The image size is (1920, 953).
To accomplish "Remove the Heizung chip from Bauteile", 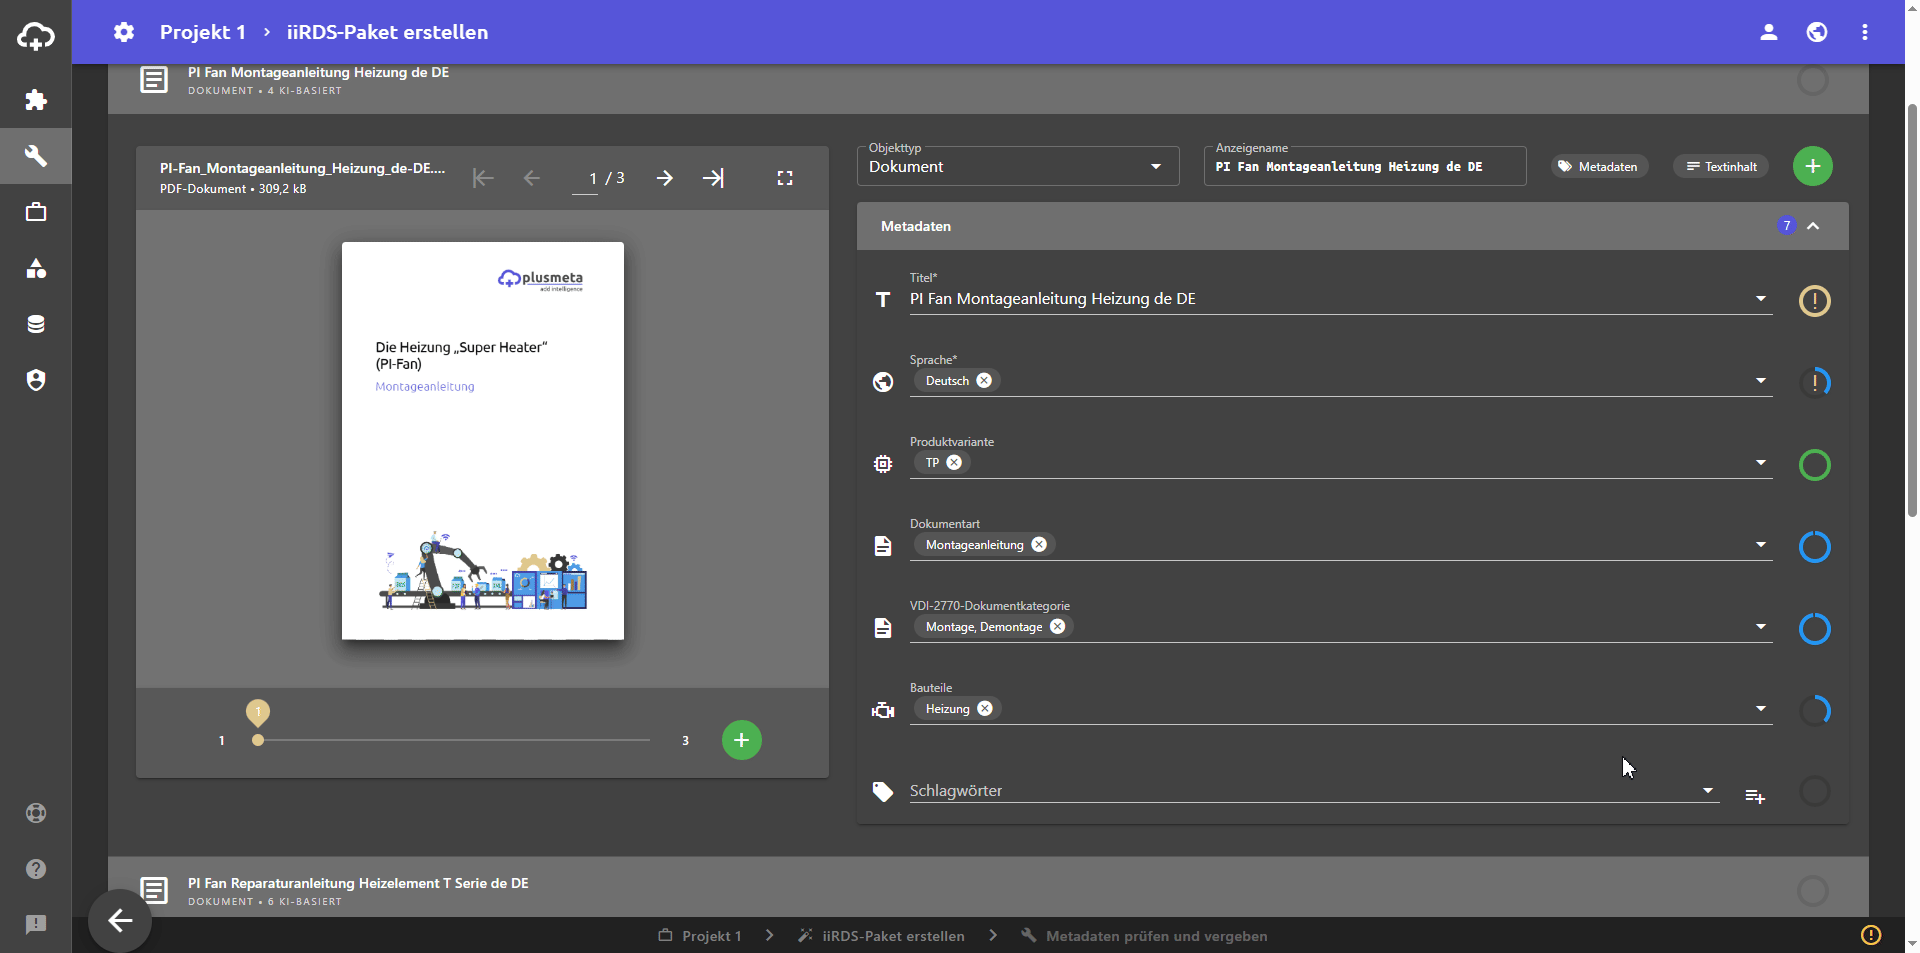I will 985,709.
